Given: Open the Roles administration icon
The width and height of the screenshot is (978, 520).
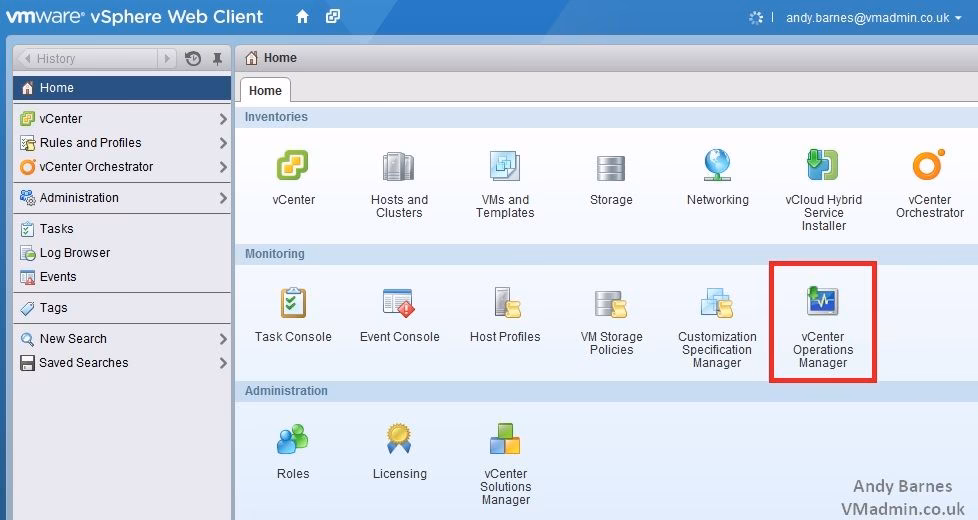Looking at the screenshot, I should 293,439.
